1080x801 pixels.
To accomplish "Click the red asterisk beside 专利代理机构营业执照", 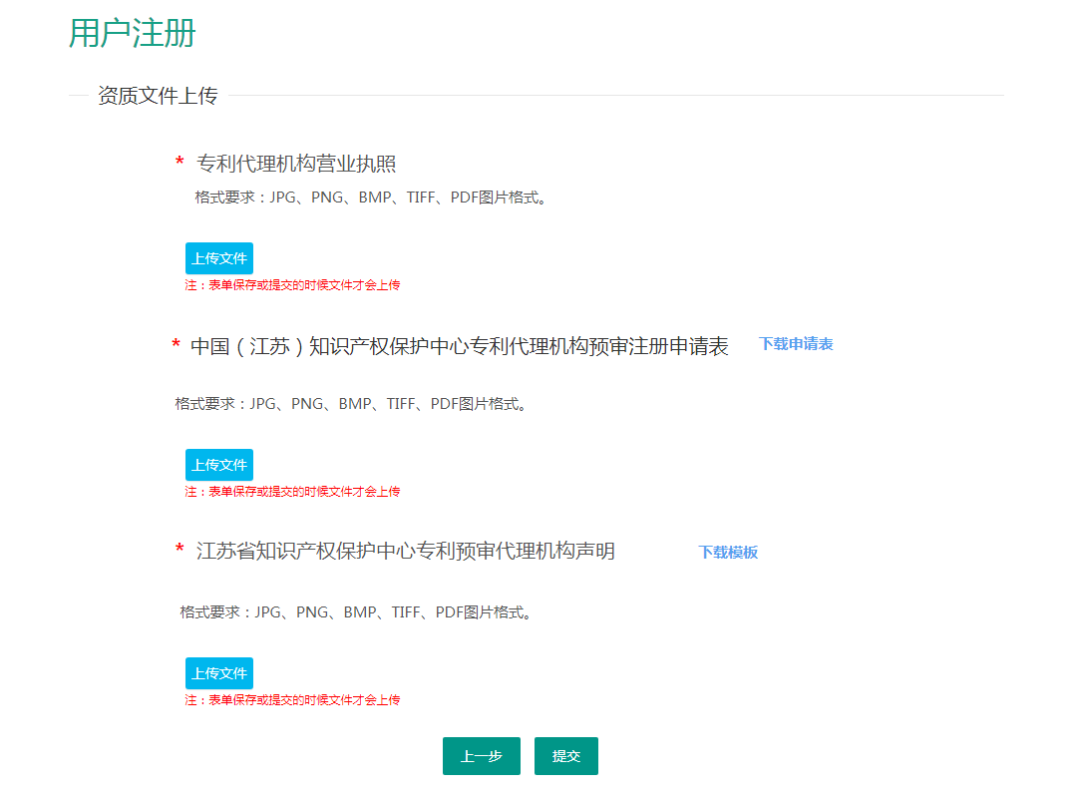I will 180,163.
